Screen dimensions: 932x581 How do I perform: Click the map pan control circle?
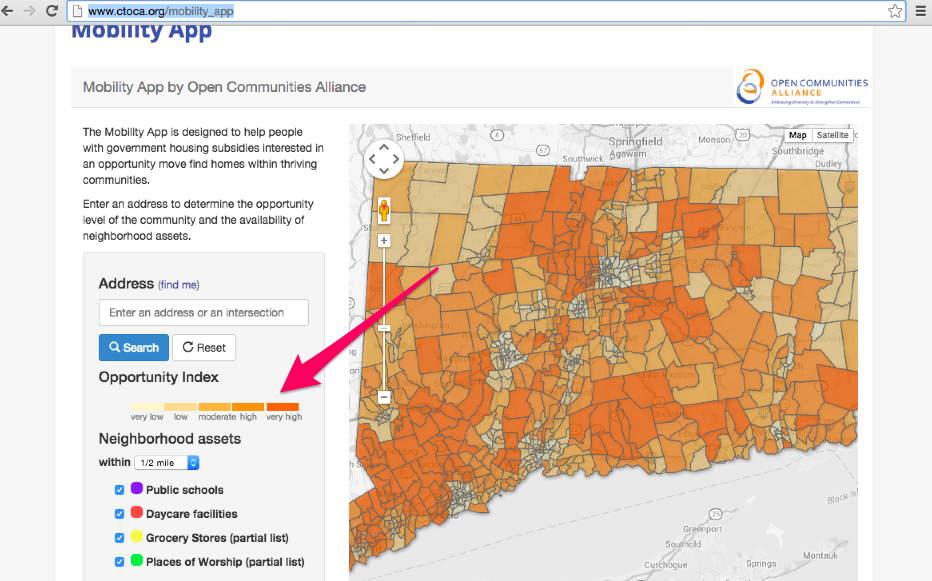click(x=384, y=159)
